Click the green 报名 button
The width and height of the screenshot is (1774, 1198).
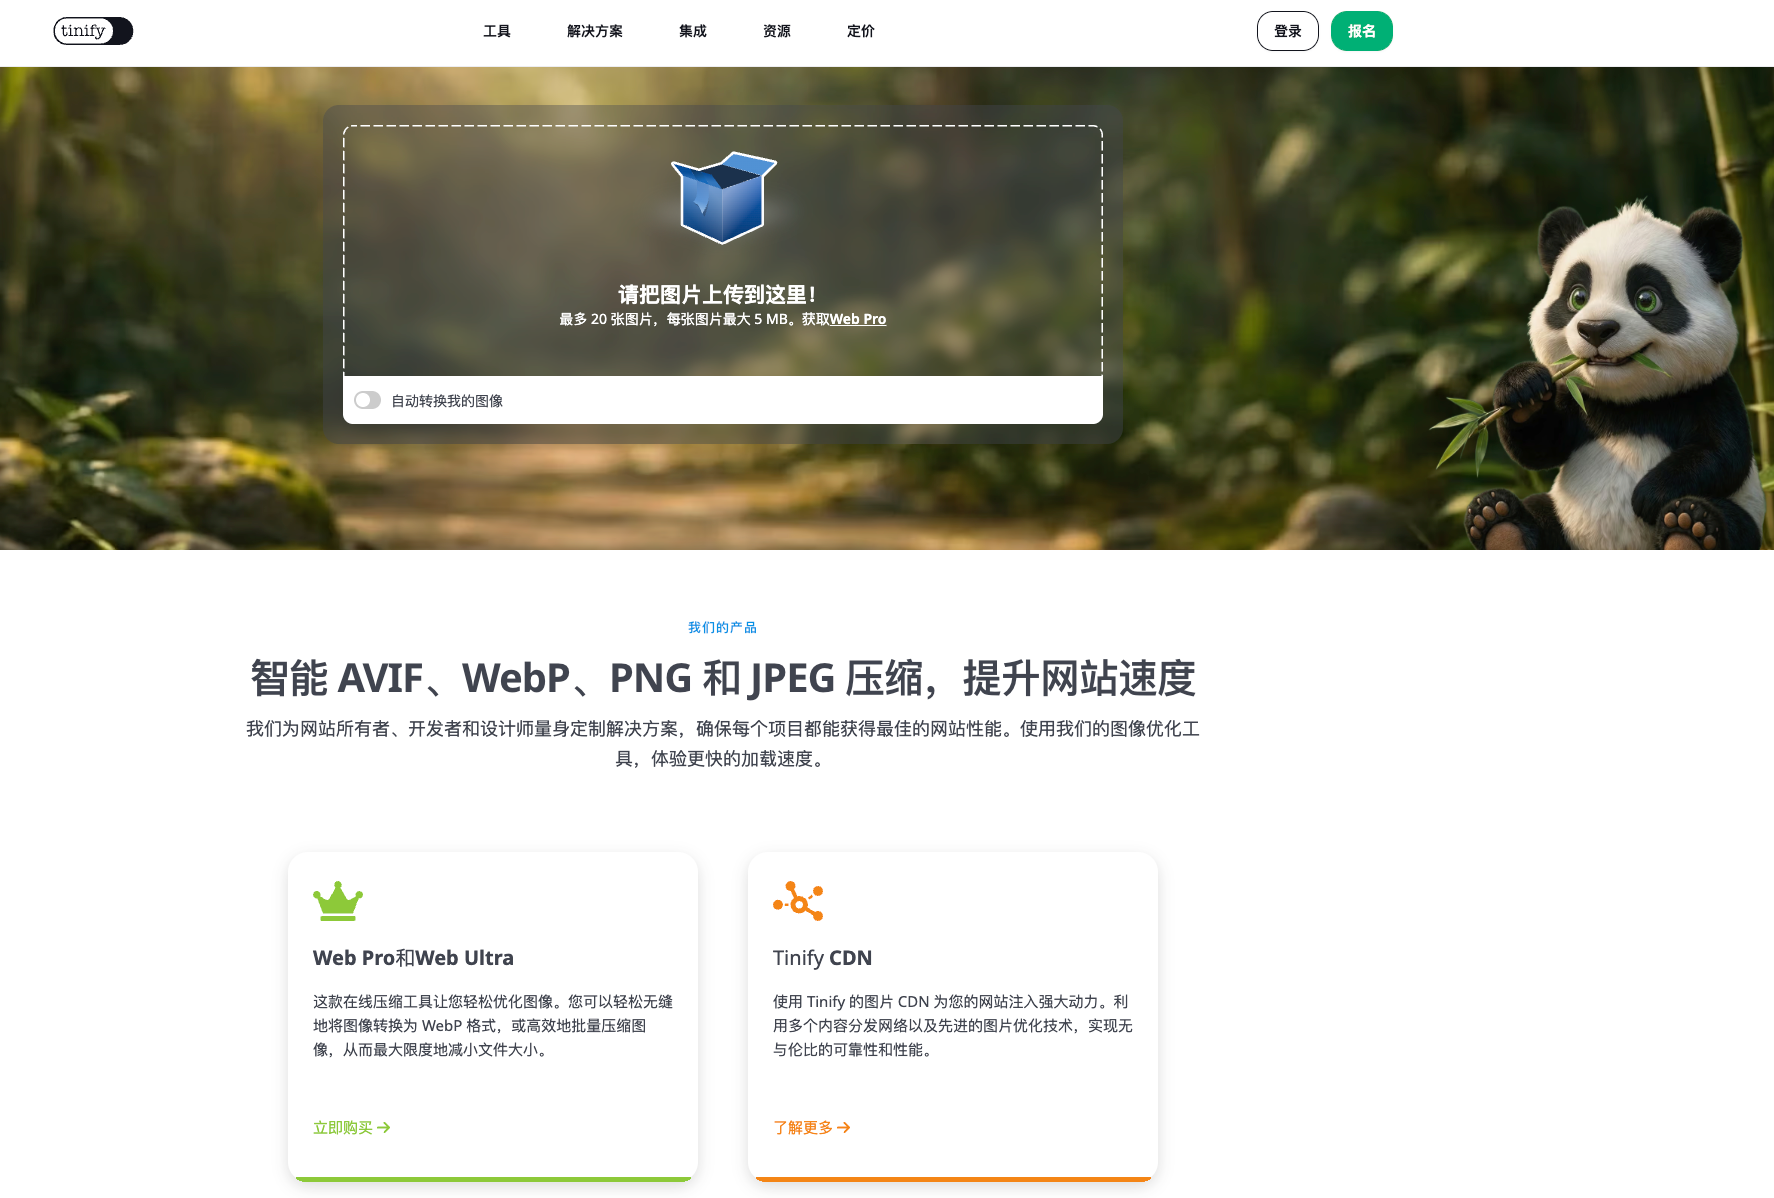coord(1362,31)
